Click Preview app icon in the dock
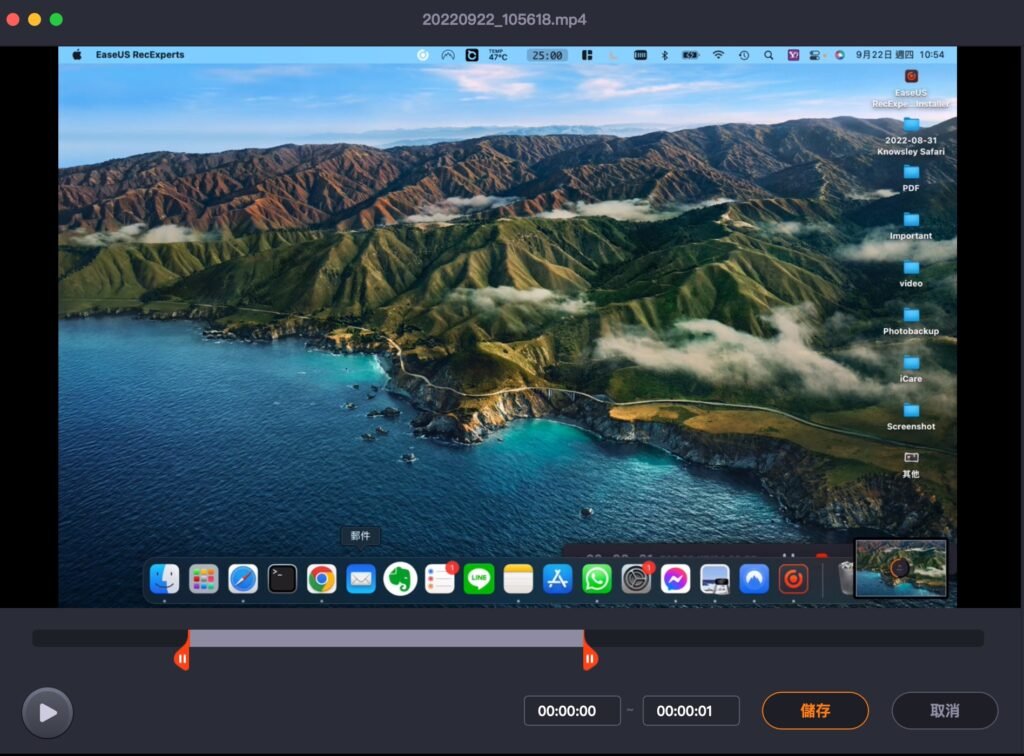Screen dimensions: 1024x756 click(714, 578)
